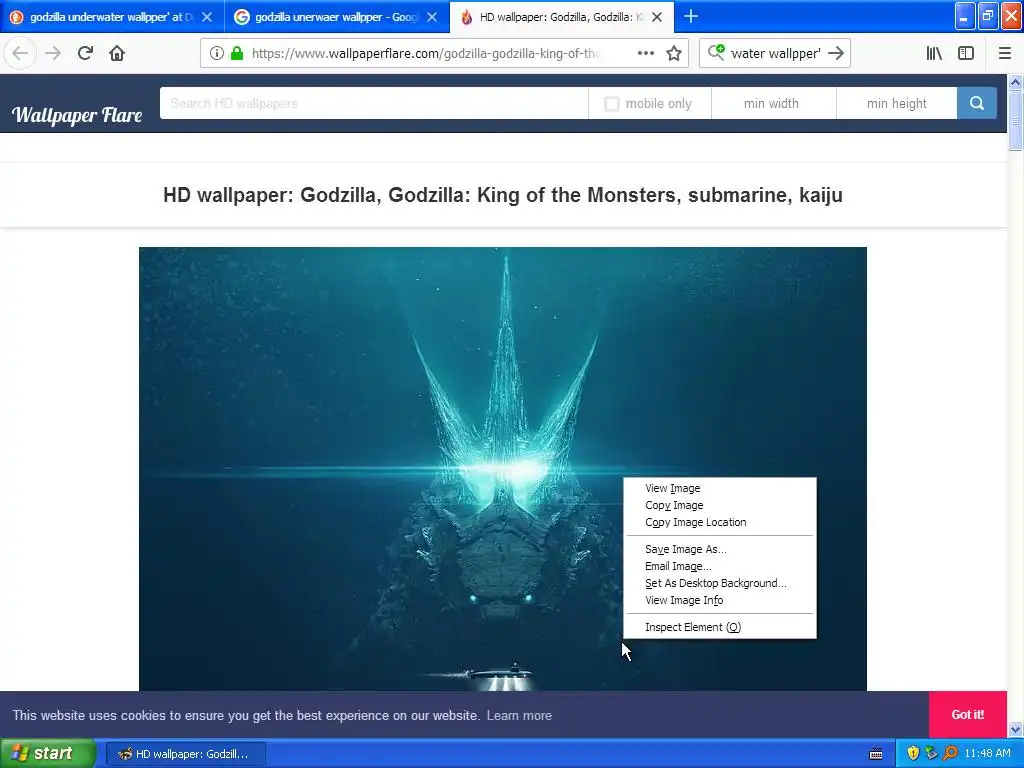1024x768 pixels.
Task: Bookmark this page with the star
Action: click(x=674, y=54)
